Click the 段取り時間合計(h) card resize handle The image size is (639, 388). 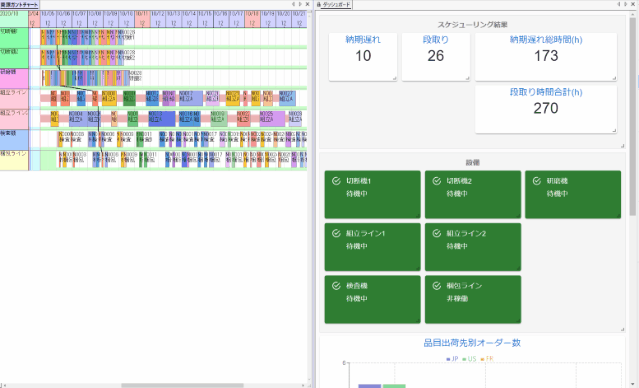click(x=614, y=131)
